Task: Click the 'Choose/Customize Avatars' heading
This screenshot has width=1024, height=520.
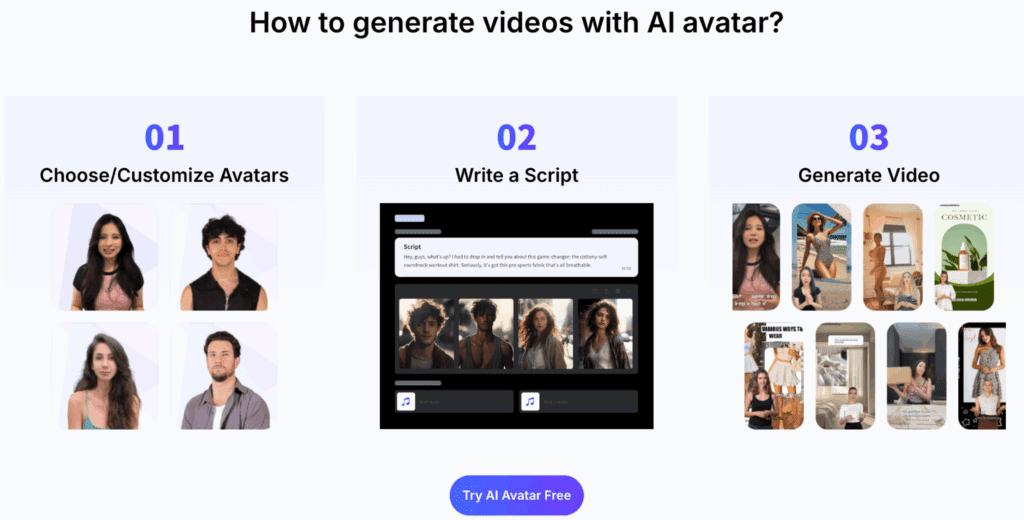Action: tap(164, 175)
